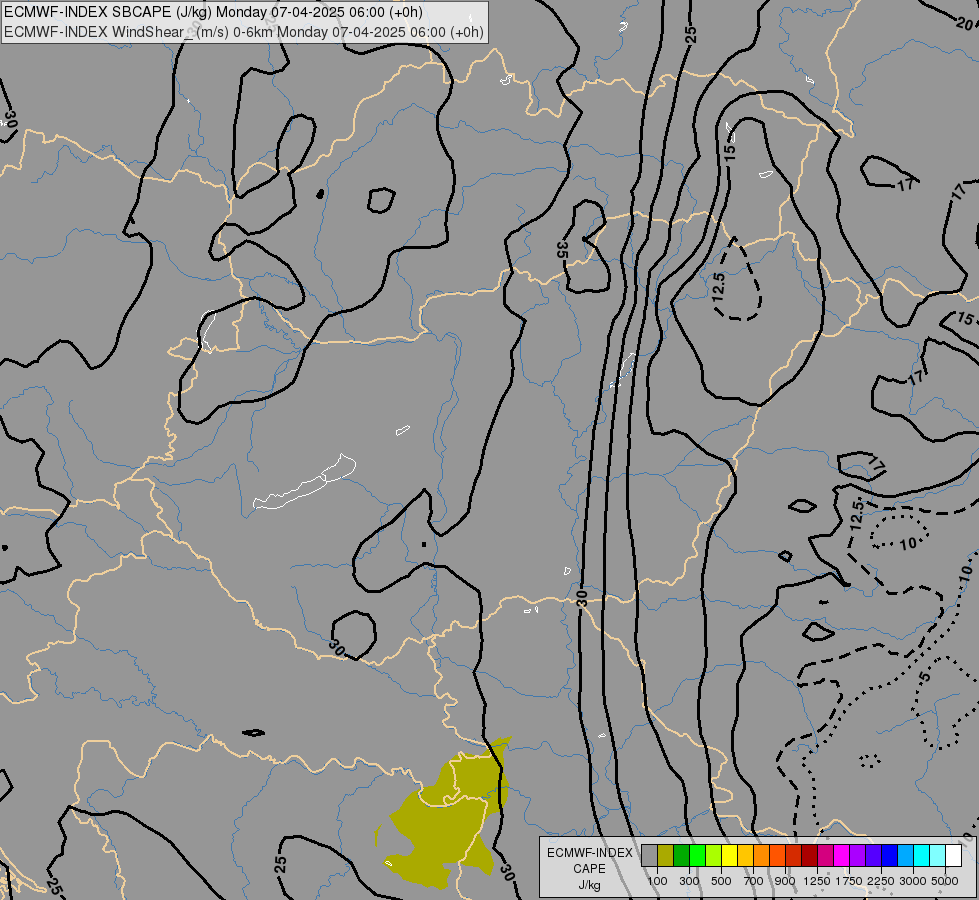Select the dark green legend swatch

tap(681, 855)
